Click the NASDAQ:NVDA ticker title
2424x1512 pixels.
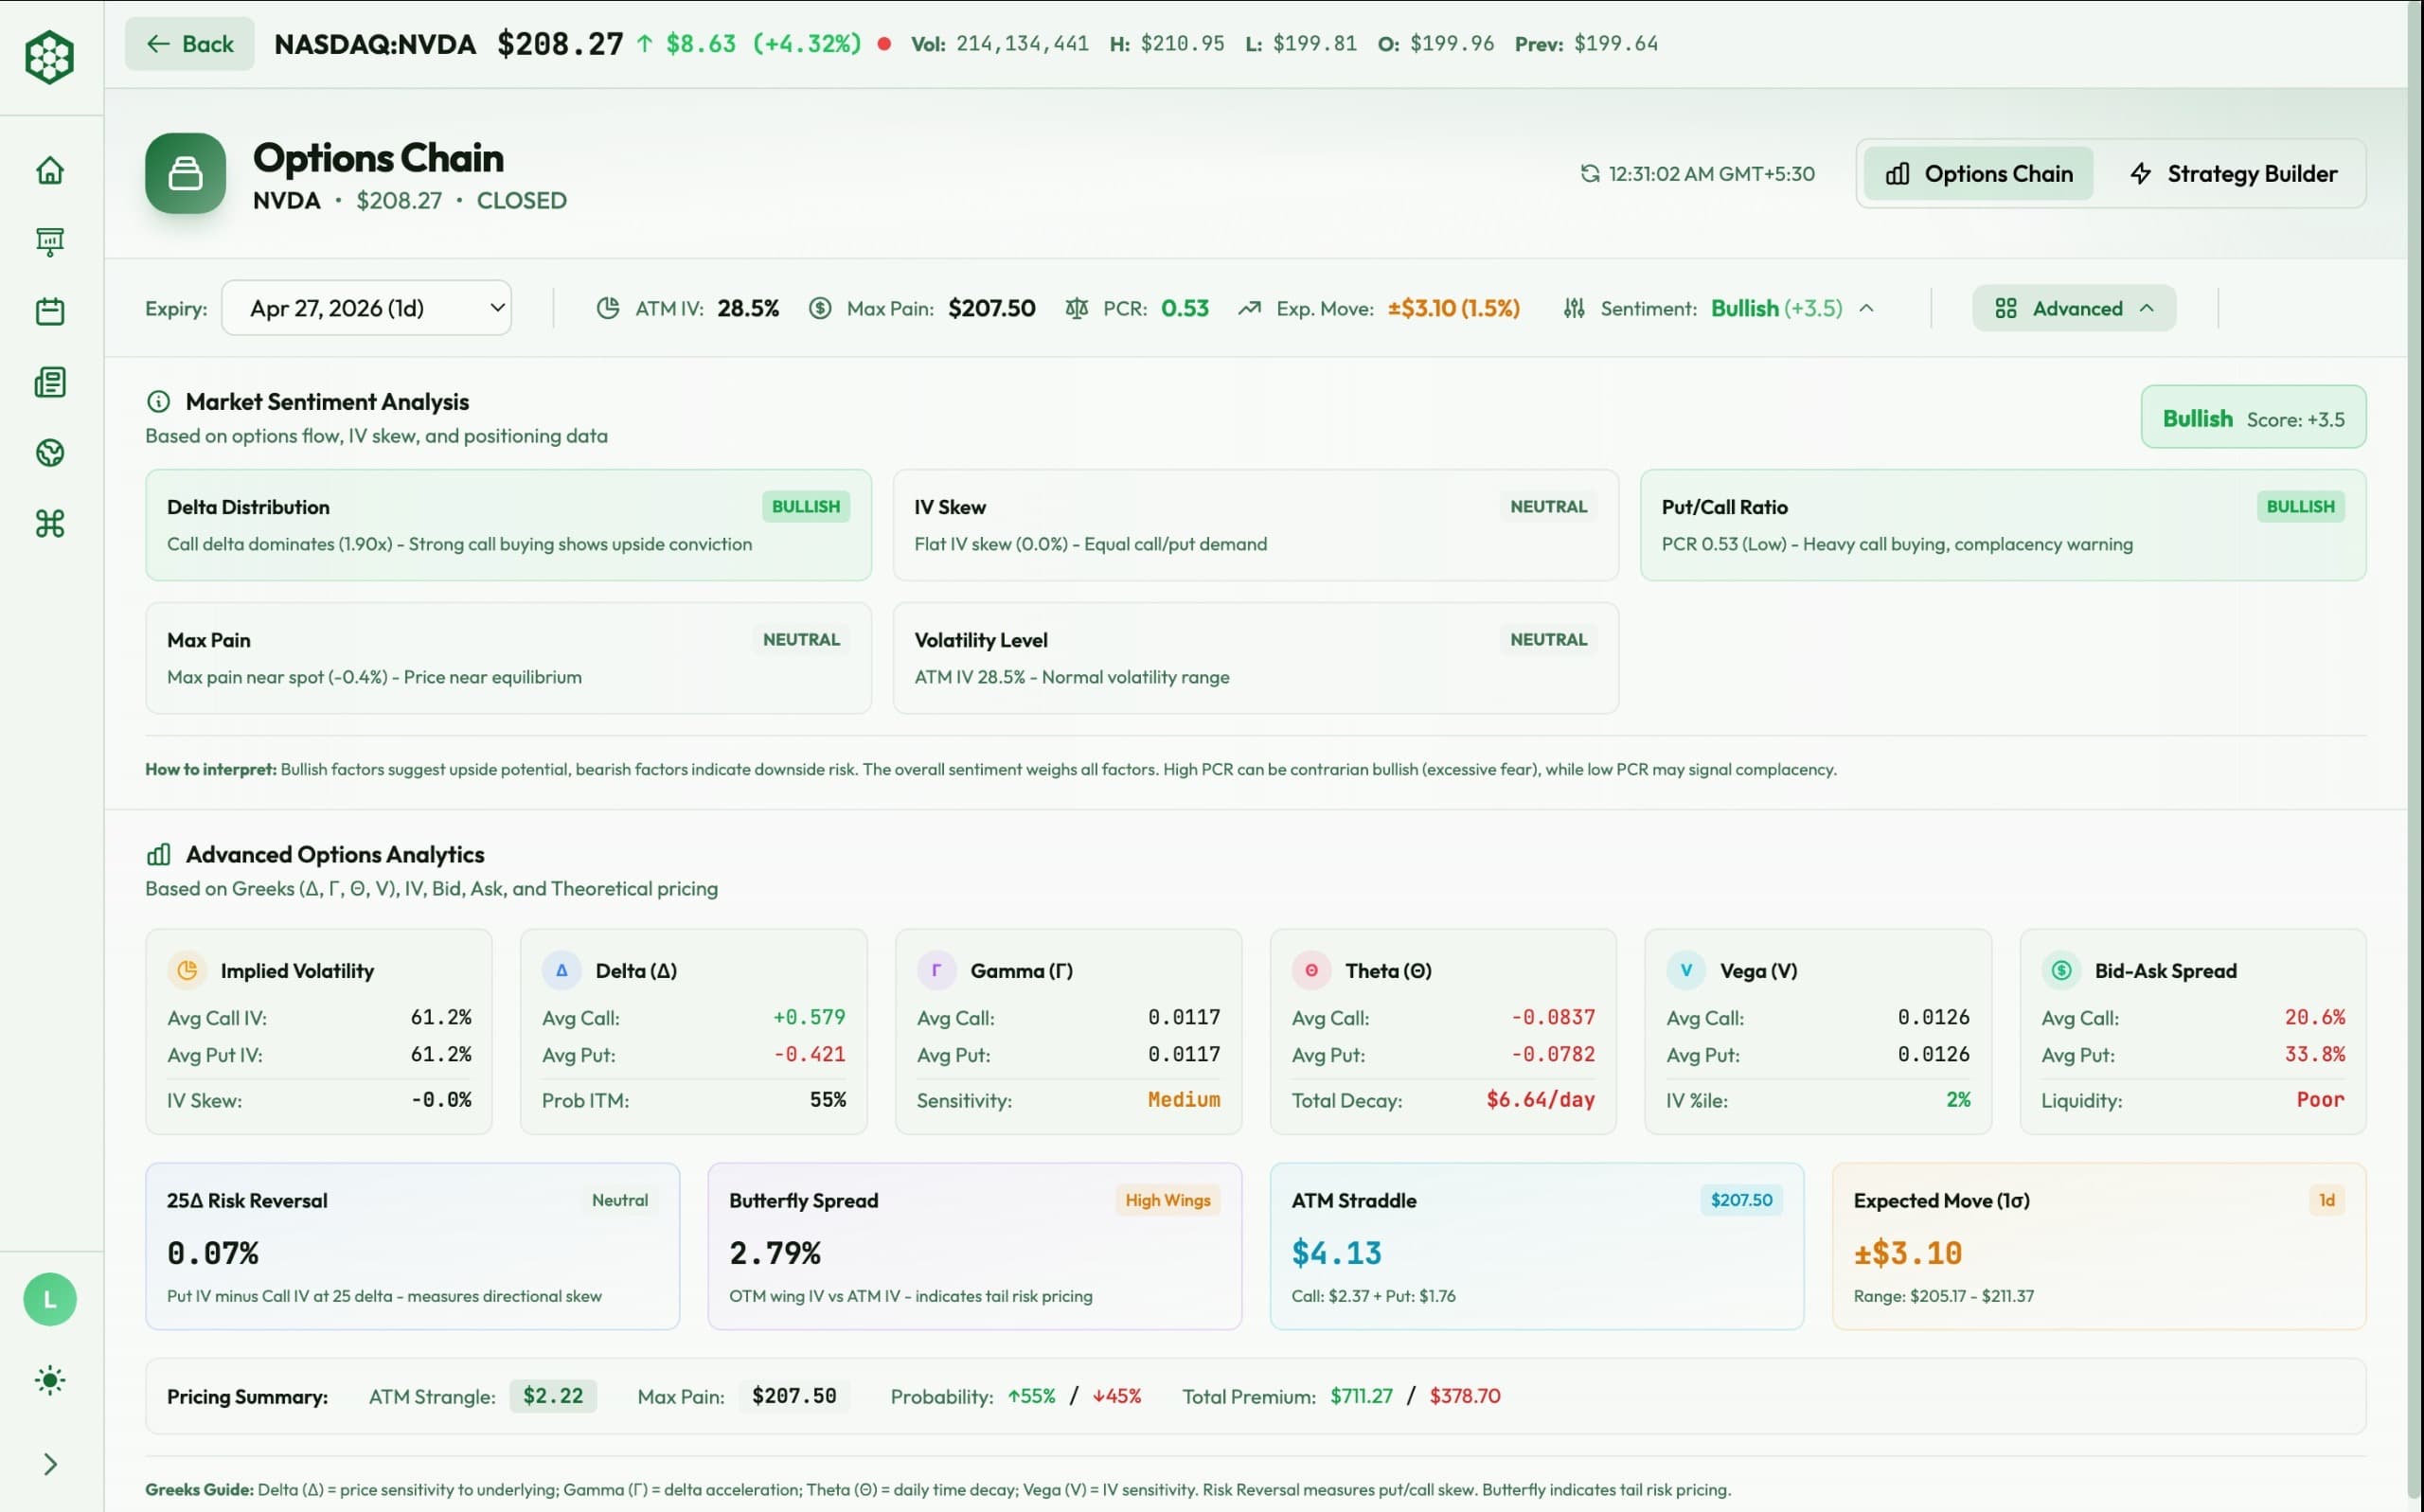click(x=375, y=44)
